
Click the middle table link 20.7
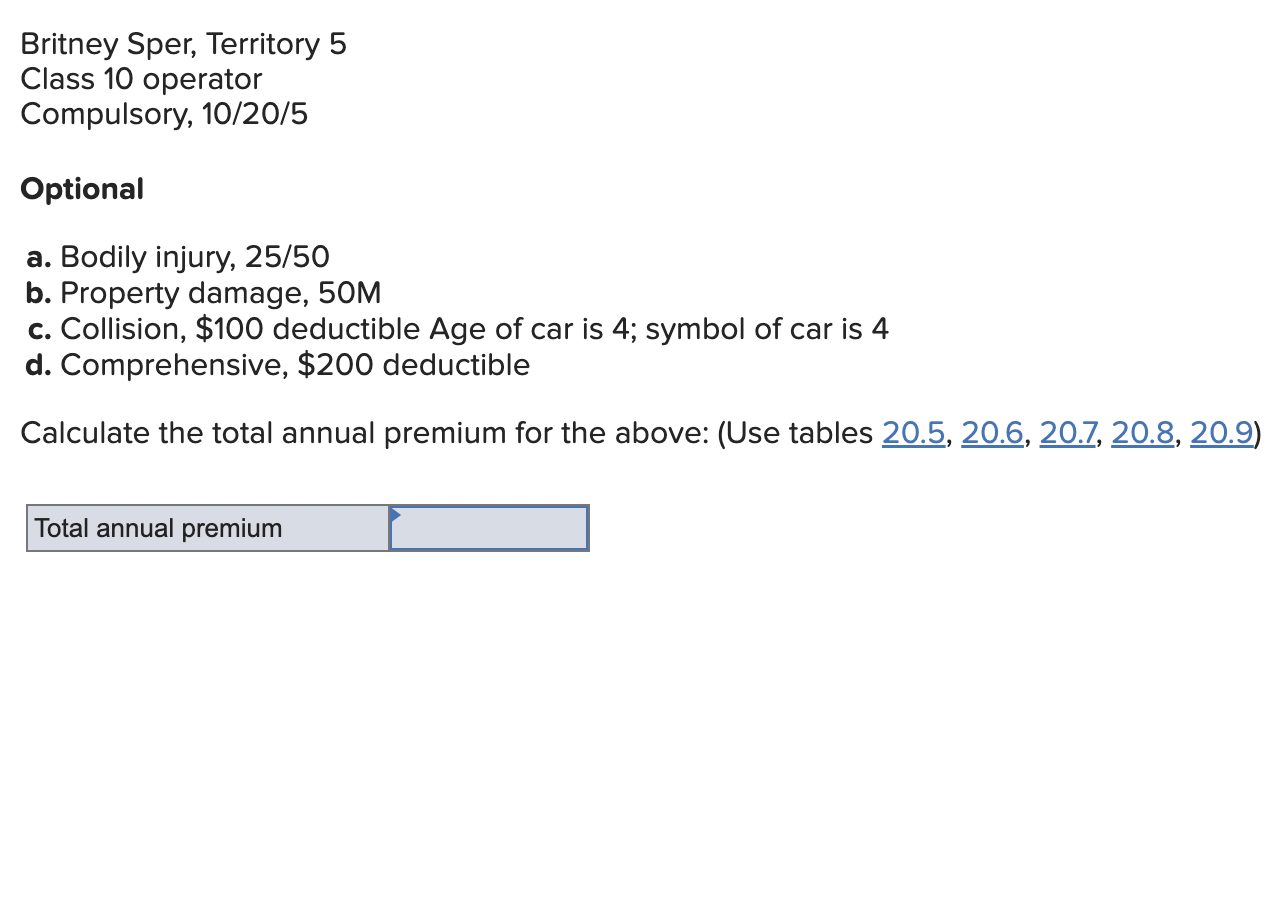coord(1067,433)
